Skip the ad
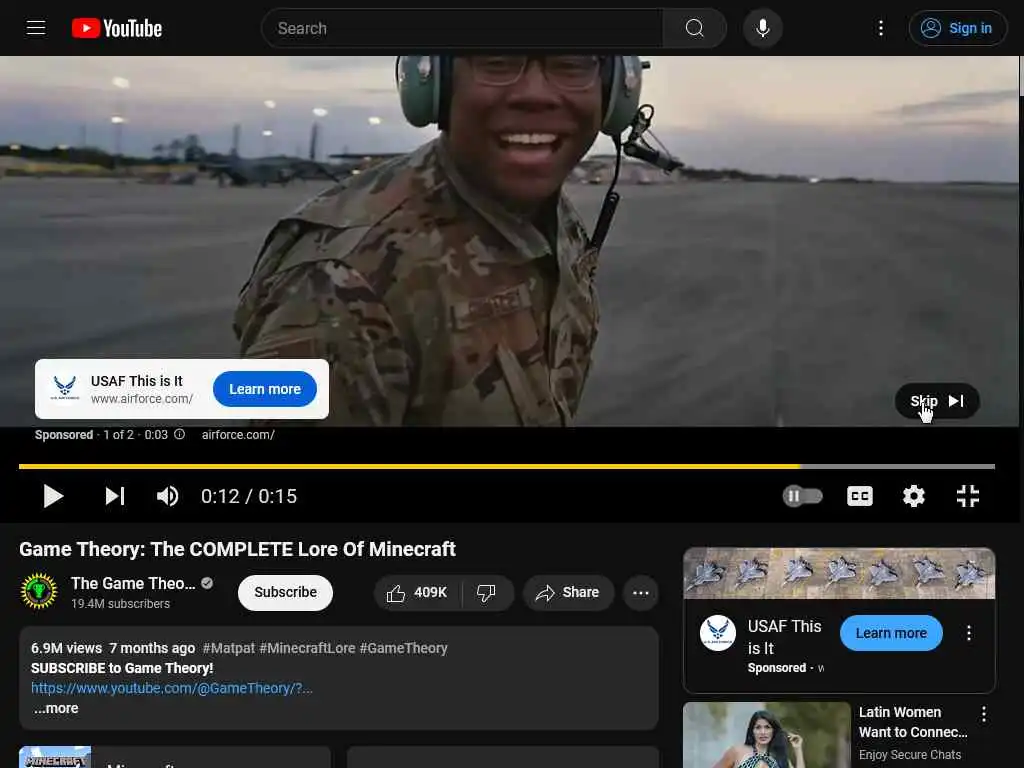The width and height of the screenshot is (1024, 768). point(936,401)
